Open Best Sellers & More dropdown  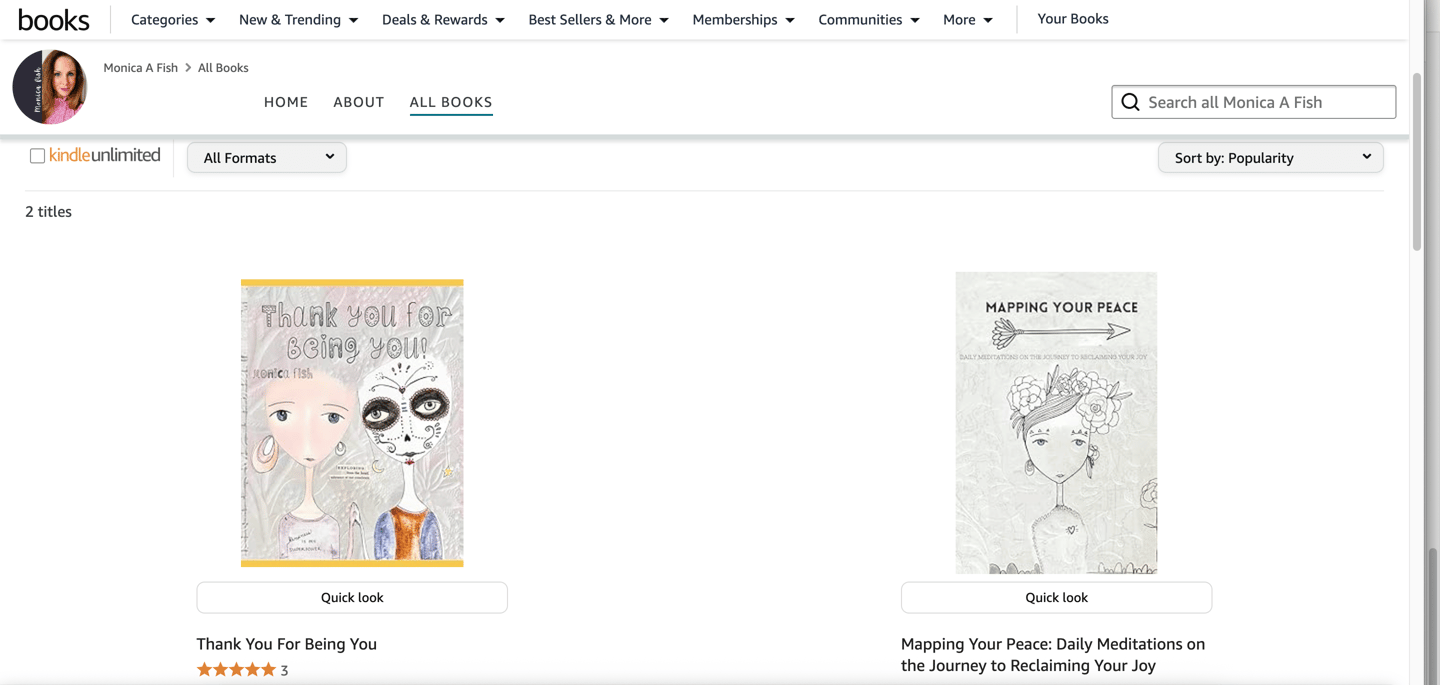click(598, 20)
